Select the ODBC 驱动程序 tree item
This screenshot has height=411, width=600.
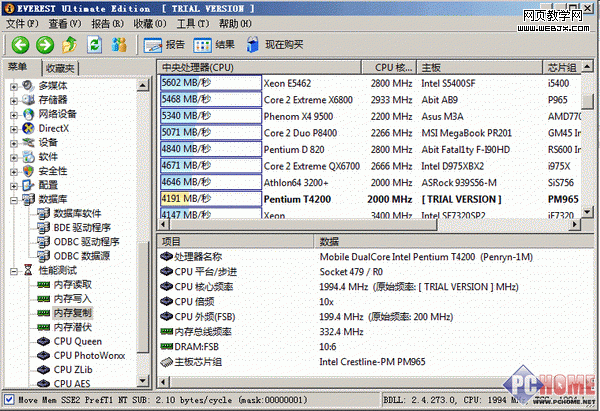[x=86, y=241]
